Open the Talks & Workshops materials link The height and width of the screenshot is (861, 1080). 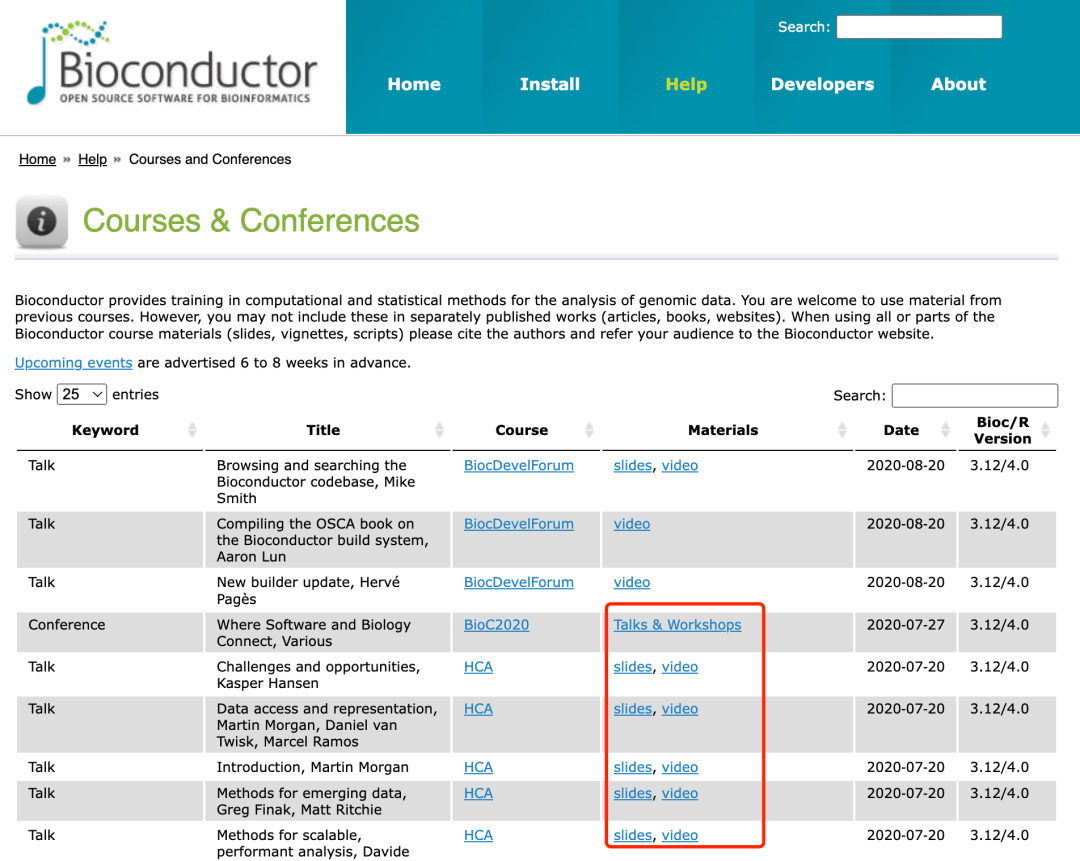[677, 624]
